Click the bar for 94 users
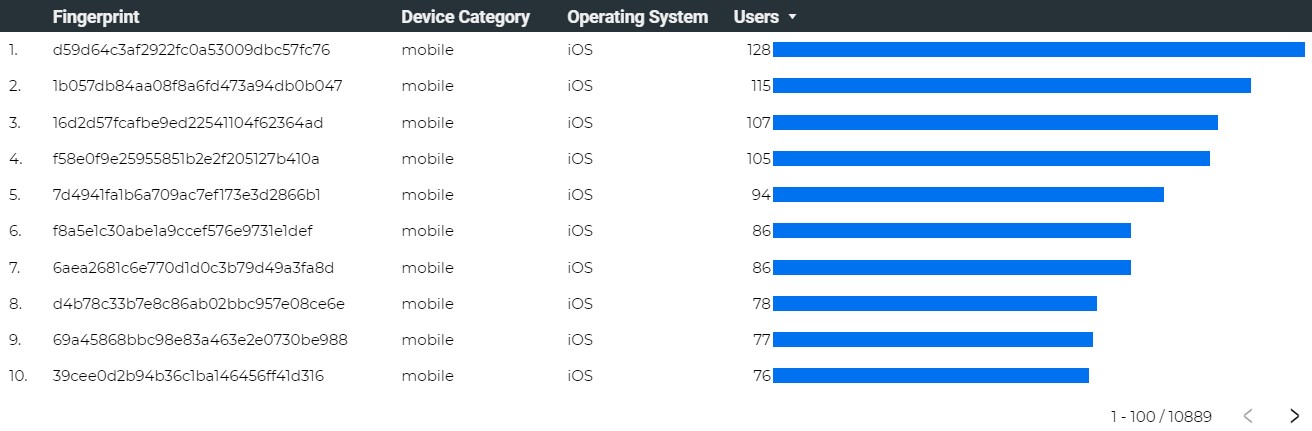The height and width of the screenshot is (431, 1312). 968,194
